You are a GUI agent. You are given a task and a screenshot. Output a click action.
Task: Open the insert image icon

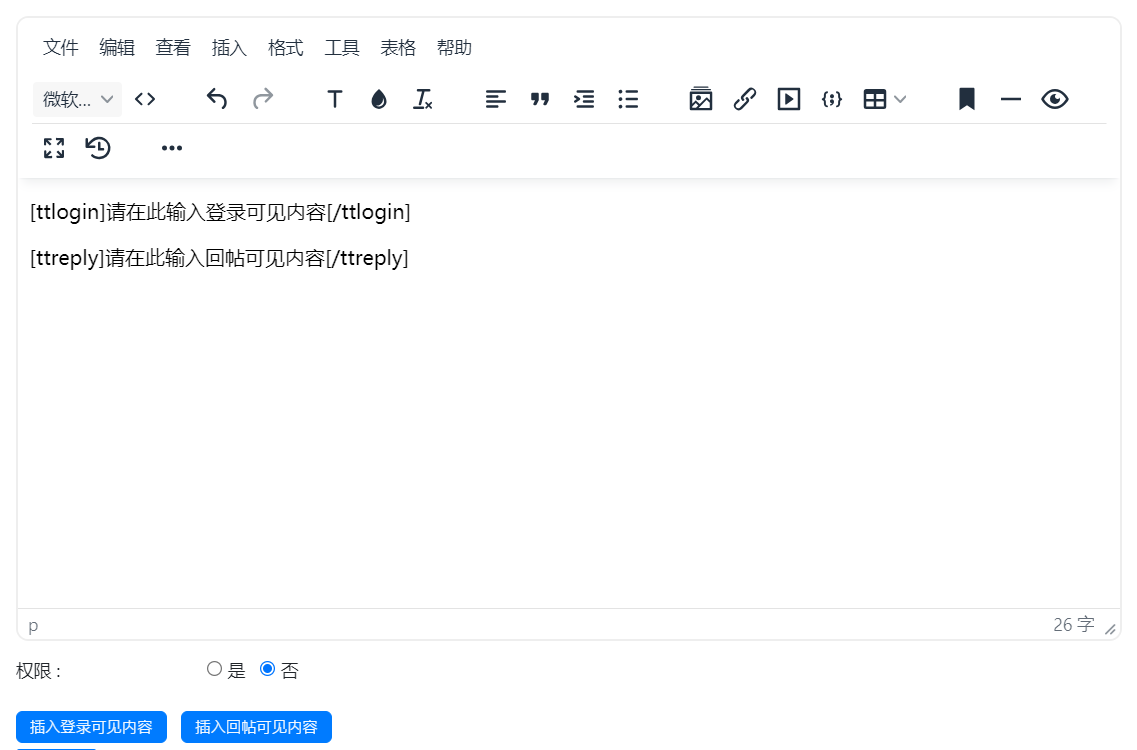tap(701, 99)
